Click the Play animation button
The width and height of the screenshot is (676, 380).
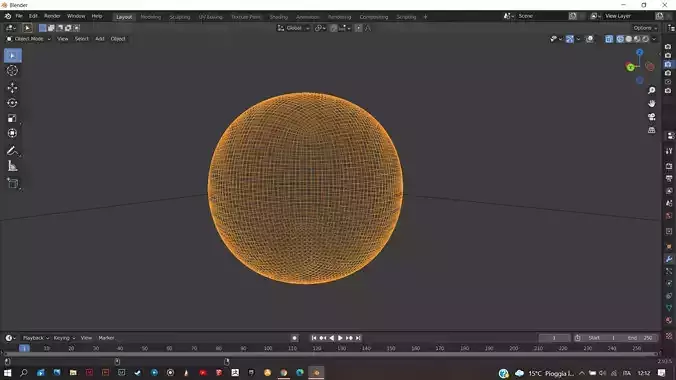tap(340, 338)
